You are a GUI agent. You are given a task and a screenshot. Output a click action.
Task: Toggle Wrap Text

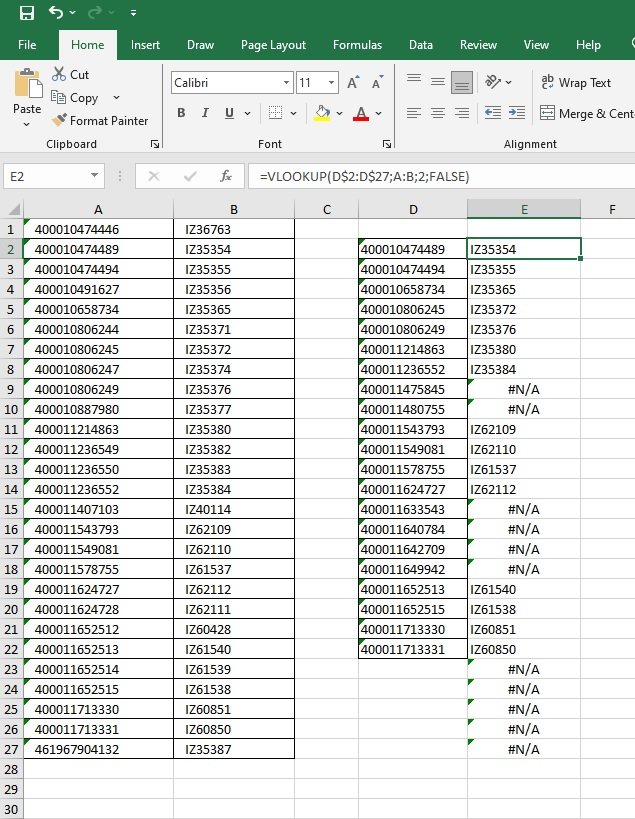(575, 83)
